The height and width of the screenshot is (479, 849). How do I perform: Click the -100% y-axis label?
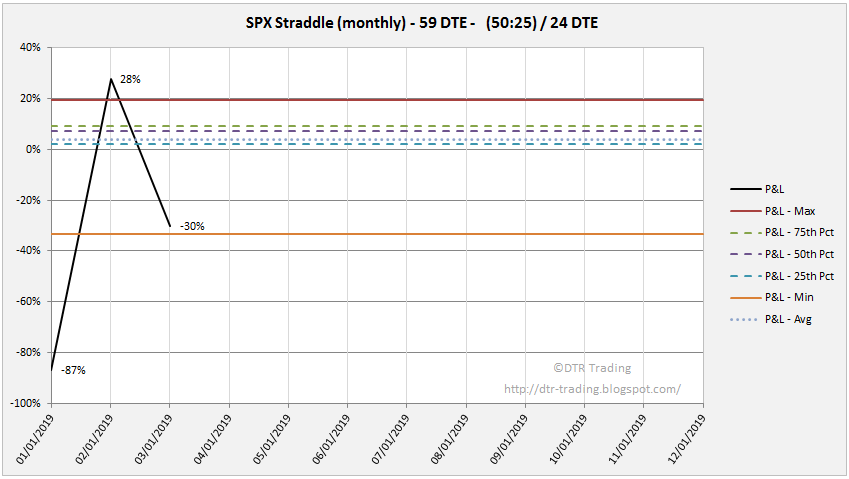click(x=26, y=403)
